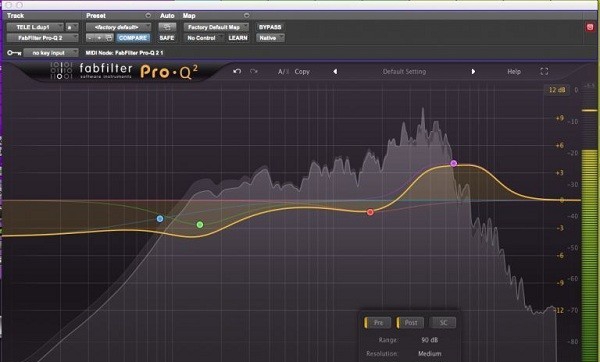Screen dimensions: 600x362
Task: Open the Native format selector
Action: click(x=271, y=38)
